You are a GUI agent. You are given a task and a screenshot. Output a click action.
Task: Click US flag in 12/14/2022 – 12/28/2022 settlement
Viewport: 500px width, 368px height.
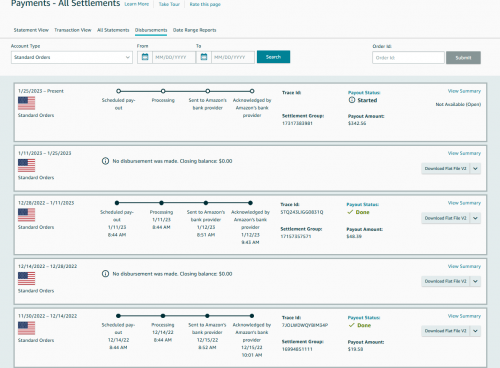click(x=26, y=278)
